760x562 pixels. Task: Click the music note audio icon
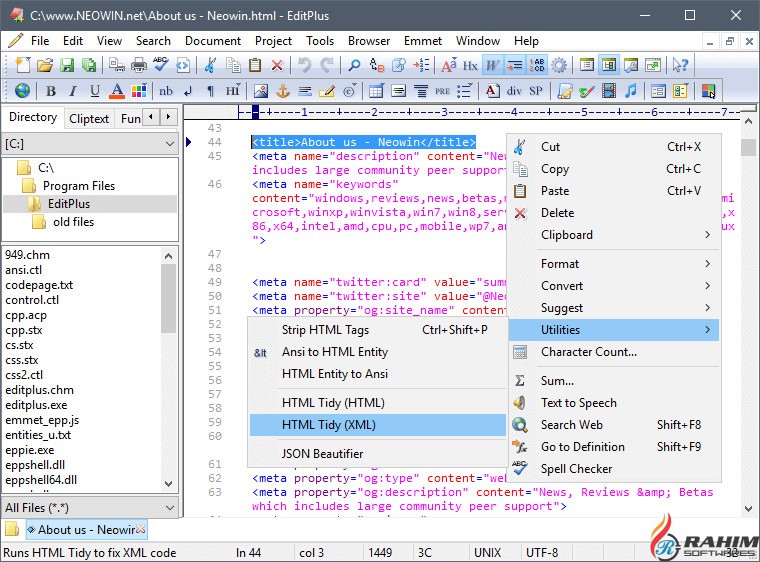tap(630, 91)
